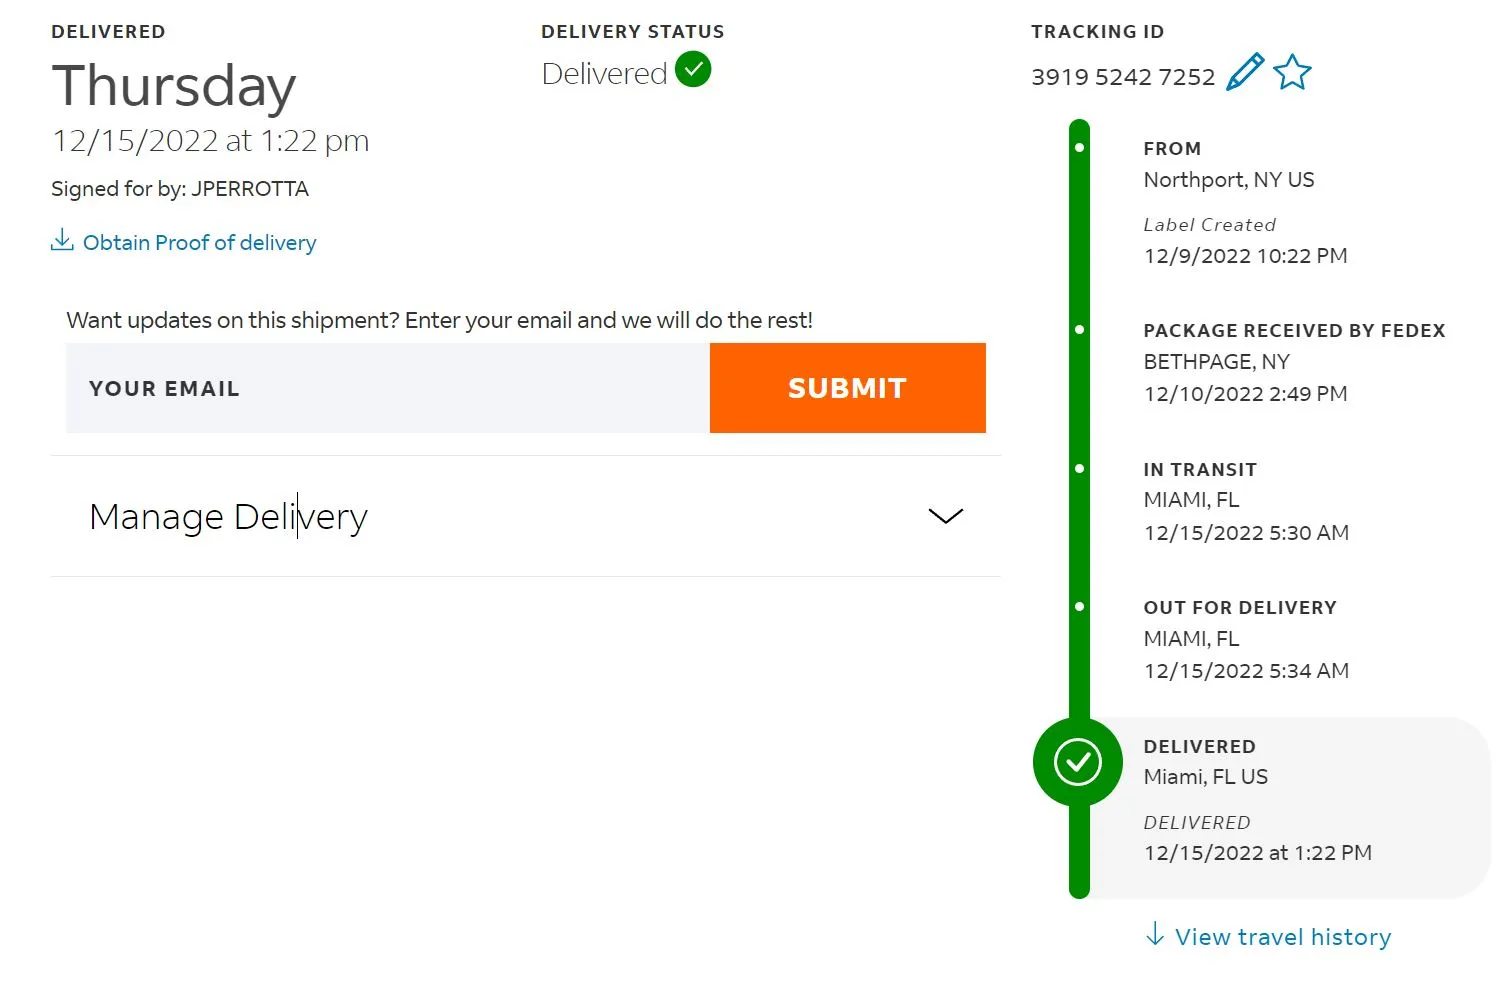Click the pencil edit icon beside tracking ID
The height and width of the screenshot is (999, 1499).
1244,73
